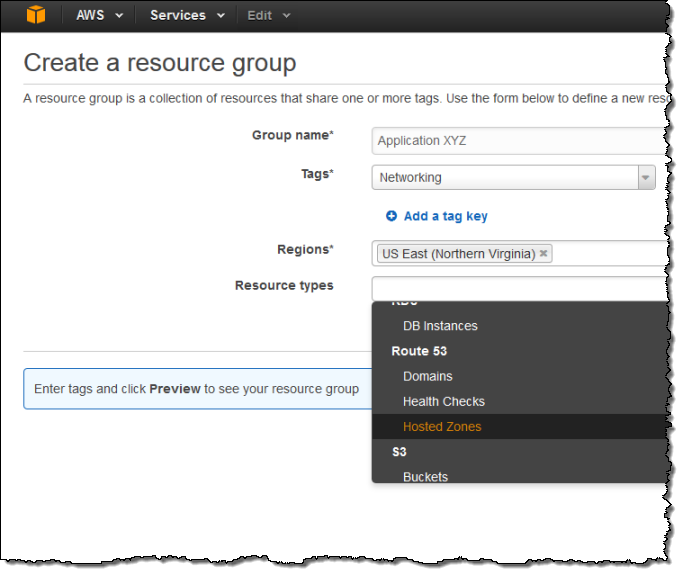Click the US East (Northern Virginia) region label
Screen dimensions: 682x574
point(458,254)
